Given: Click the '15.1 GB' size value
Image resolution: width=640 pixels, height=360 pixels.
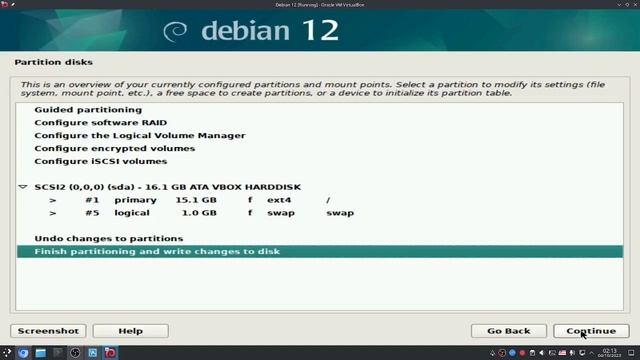Looking at the screenshot, I should click(196, 200).
